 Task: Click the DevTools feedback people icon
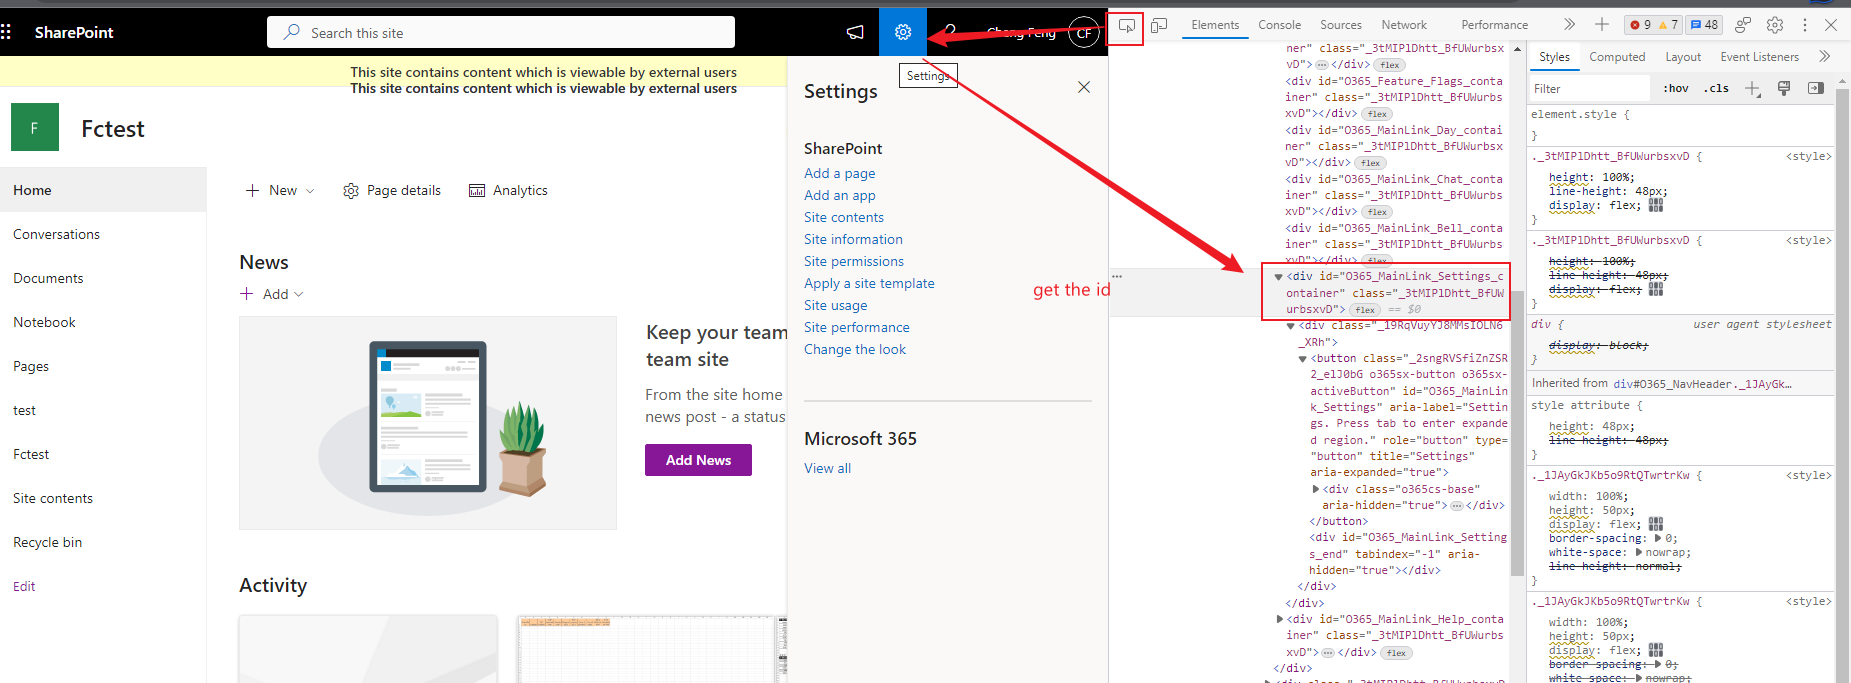click(1743, 25)
